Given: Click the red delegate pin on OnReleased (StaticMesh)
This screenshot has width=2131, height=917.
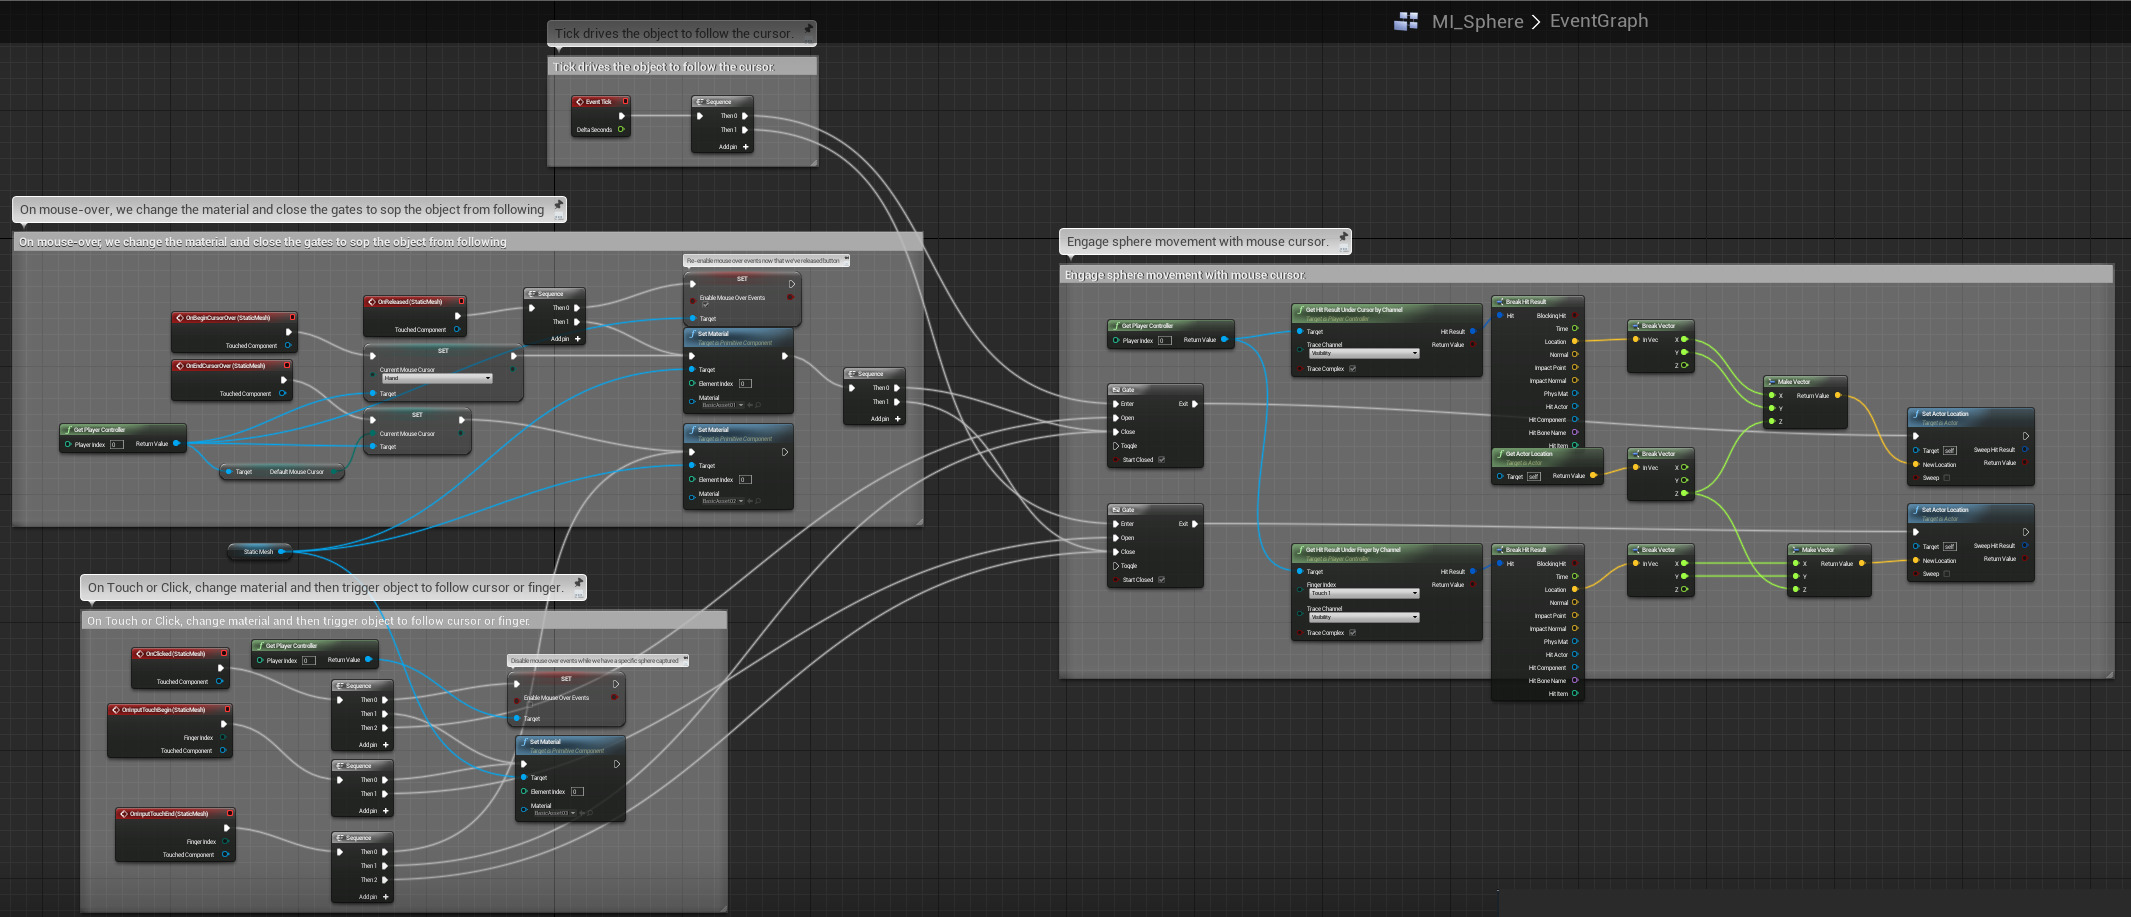Looking at the screenshot, I should click(461, 301).
